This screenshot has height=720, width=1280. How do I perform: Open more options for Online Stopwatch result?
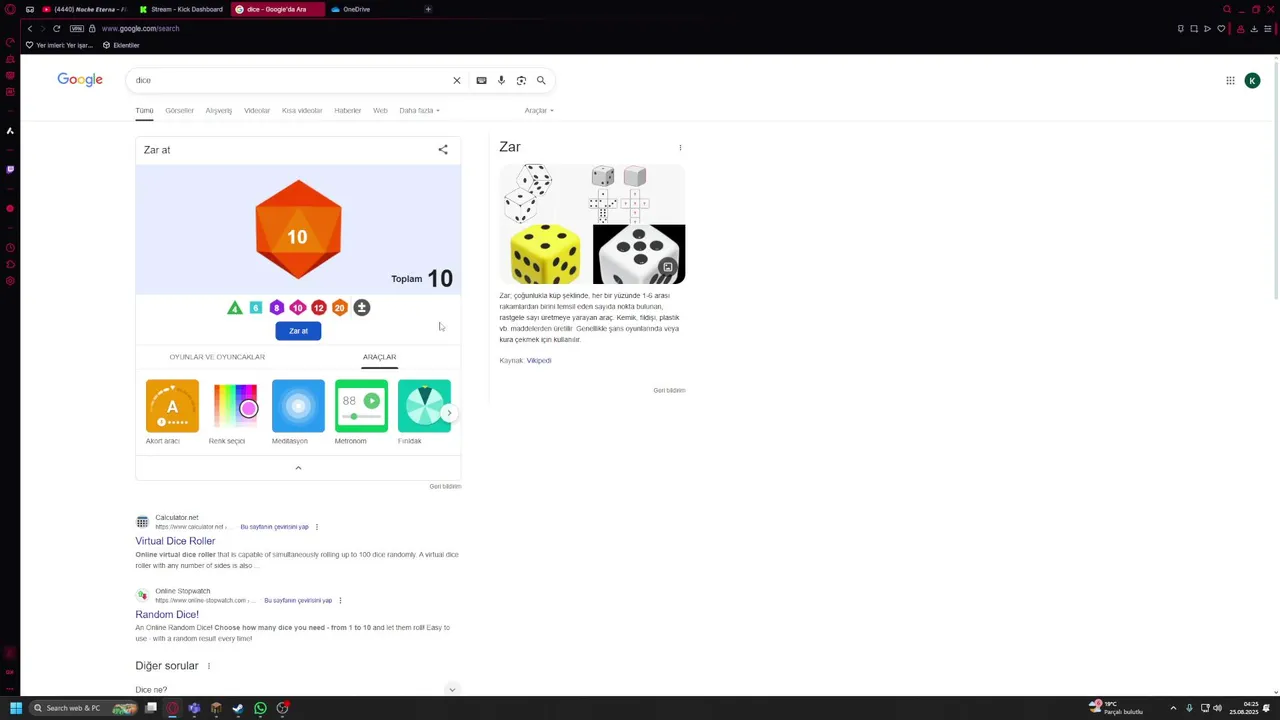340,600
